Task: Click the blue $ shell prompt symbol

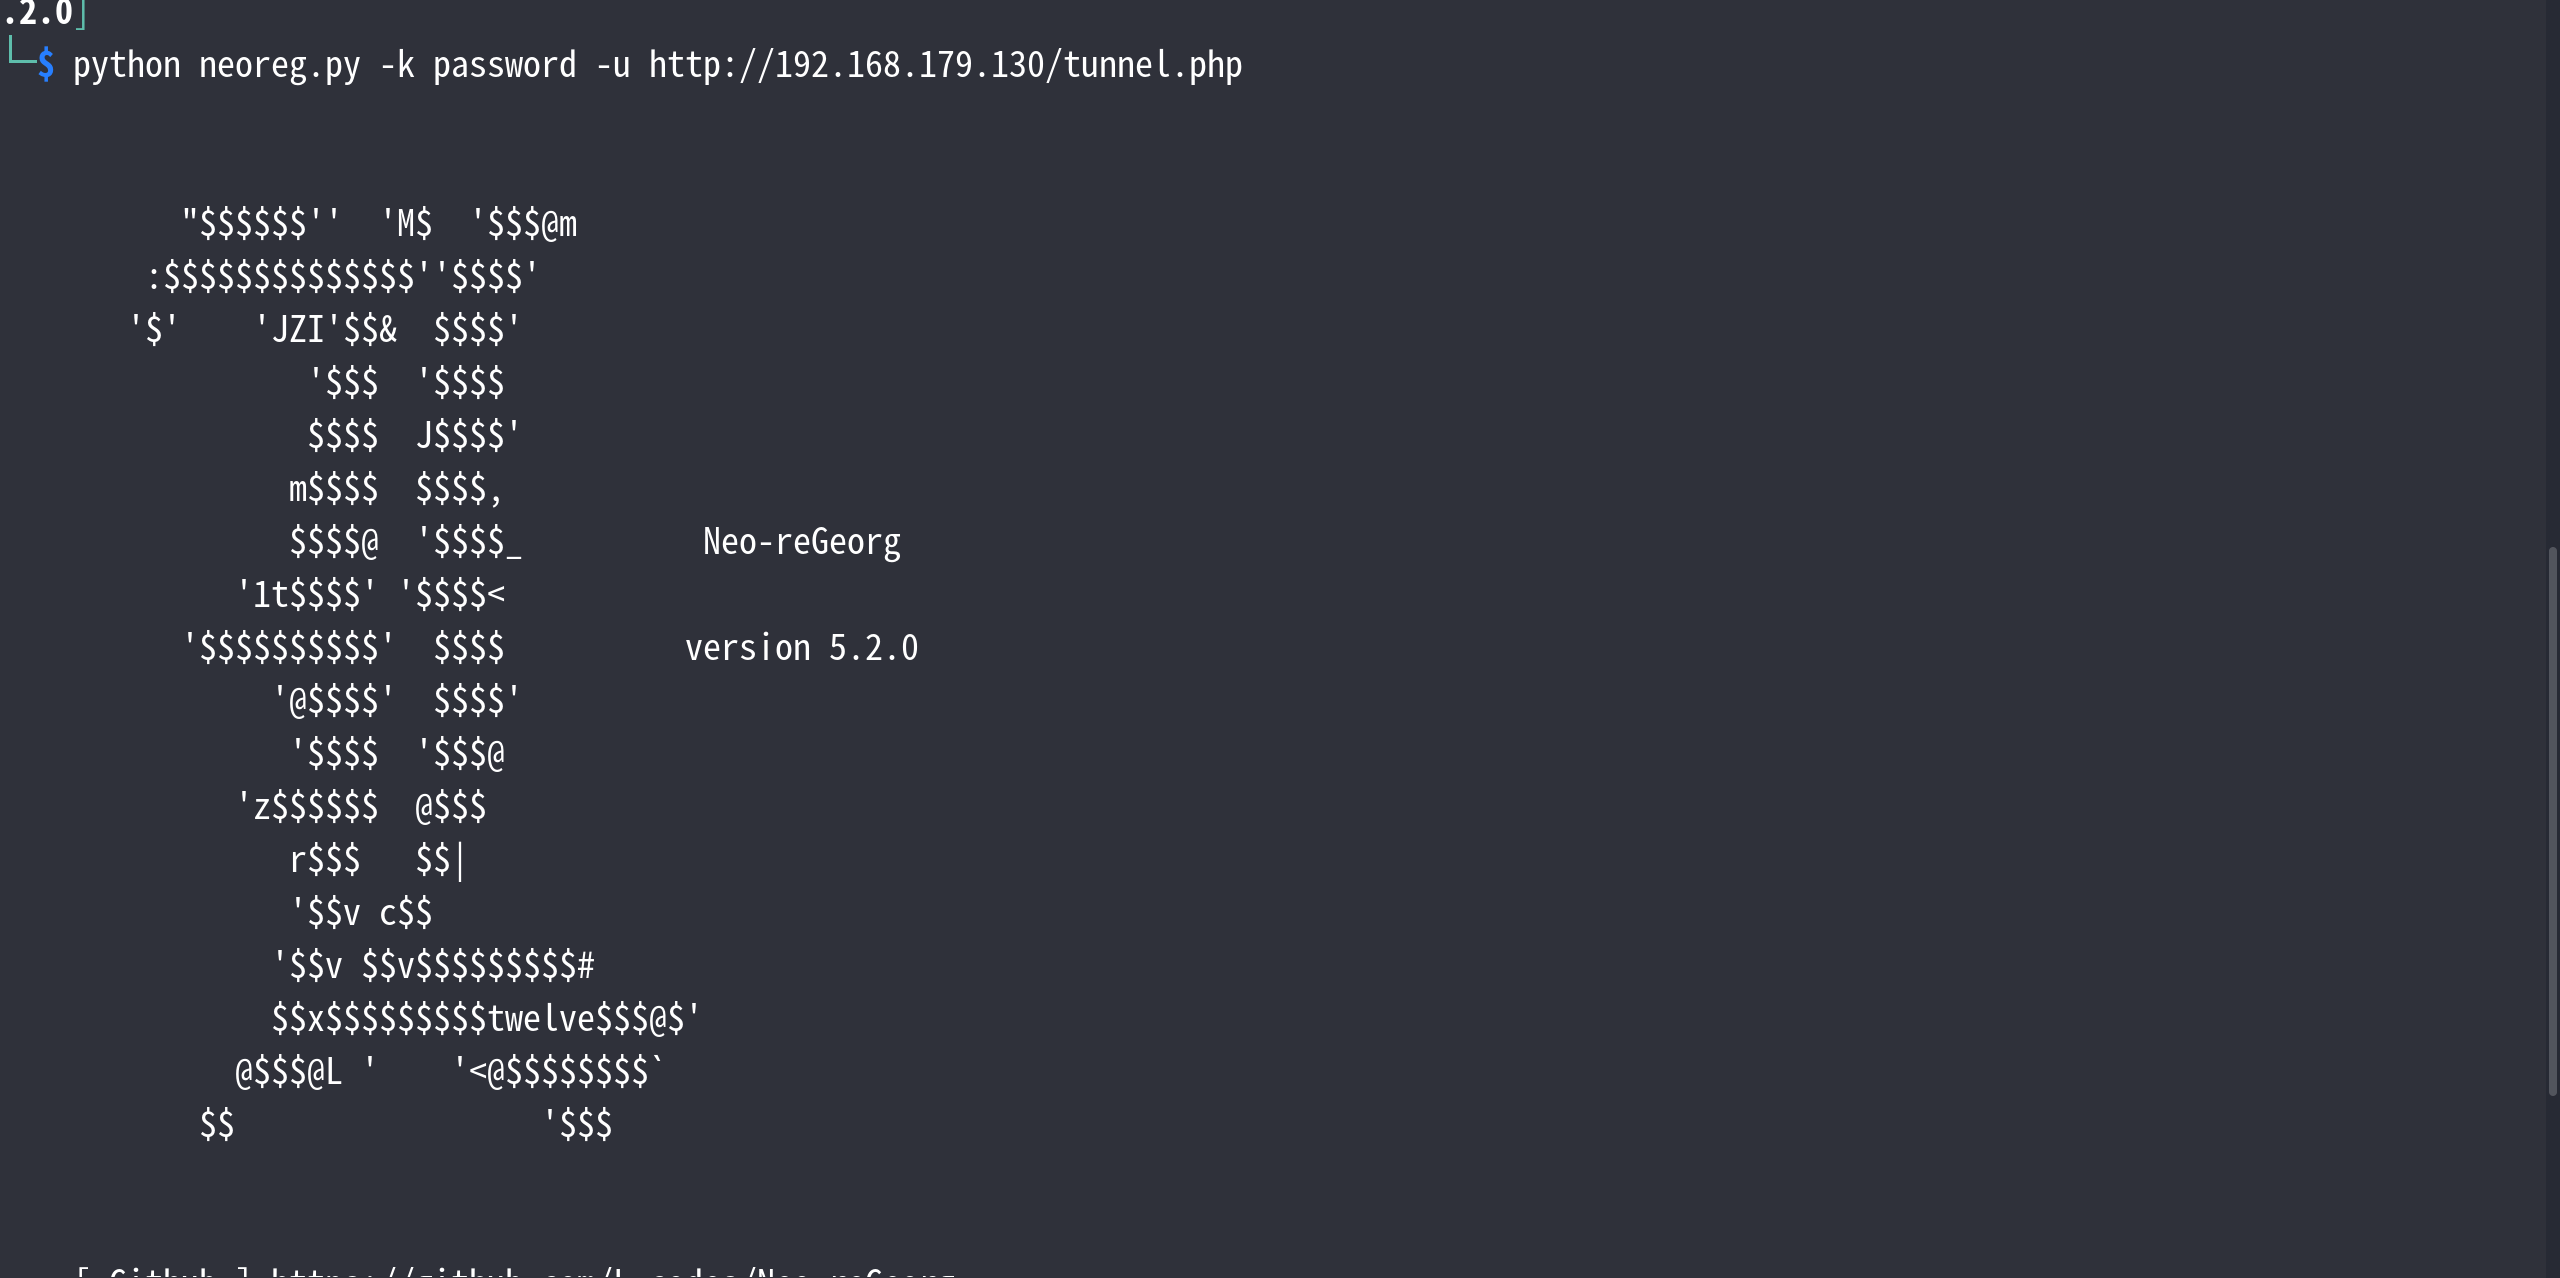Action: point(46,66)
